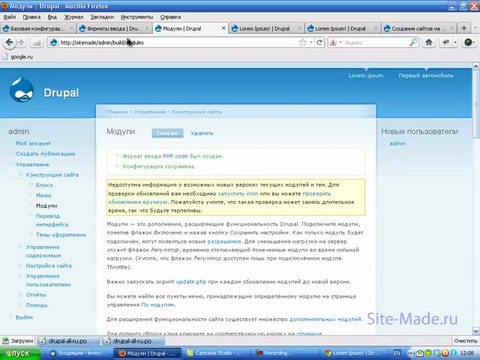Click the add-on icon next to Home
The image size is (480, 360).
pos(446,42)
